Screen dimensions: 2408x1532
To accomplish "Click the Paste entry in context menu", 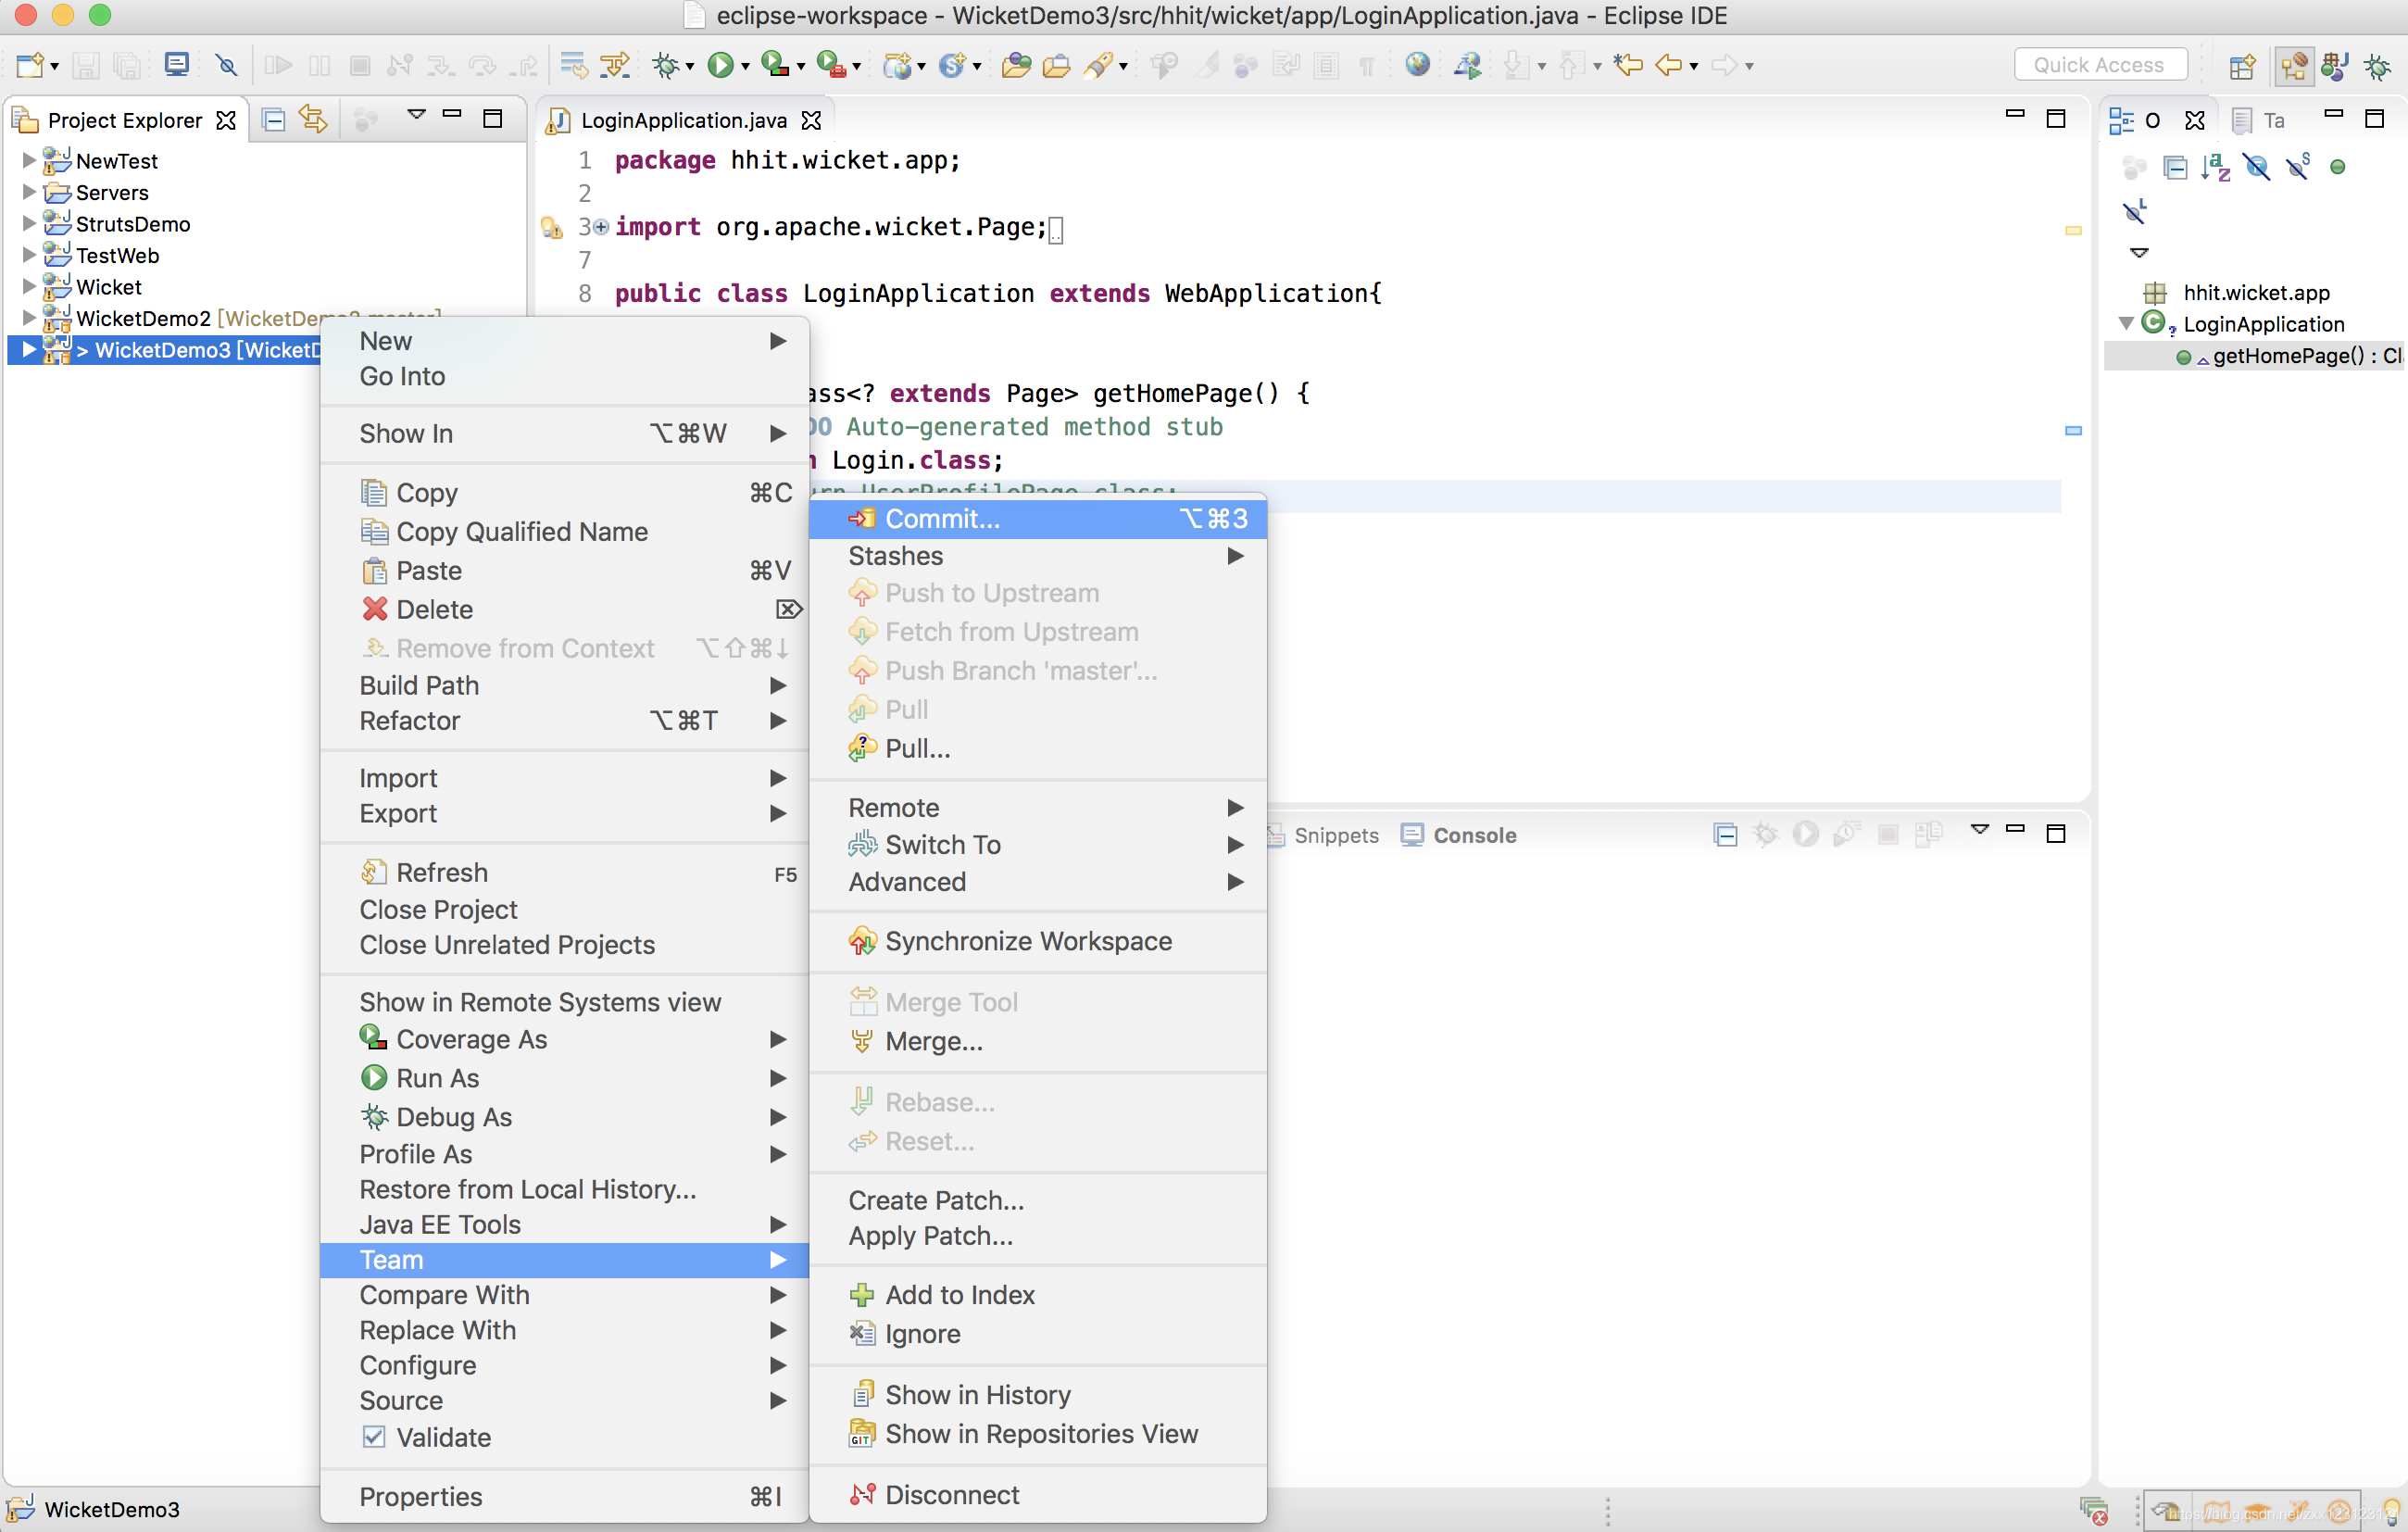I will click(x=564, y=570).
